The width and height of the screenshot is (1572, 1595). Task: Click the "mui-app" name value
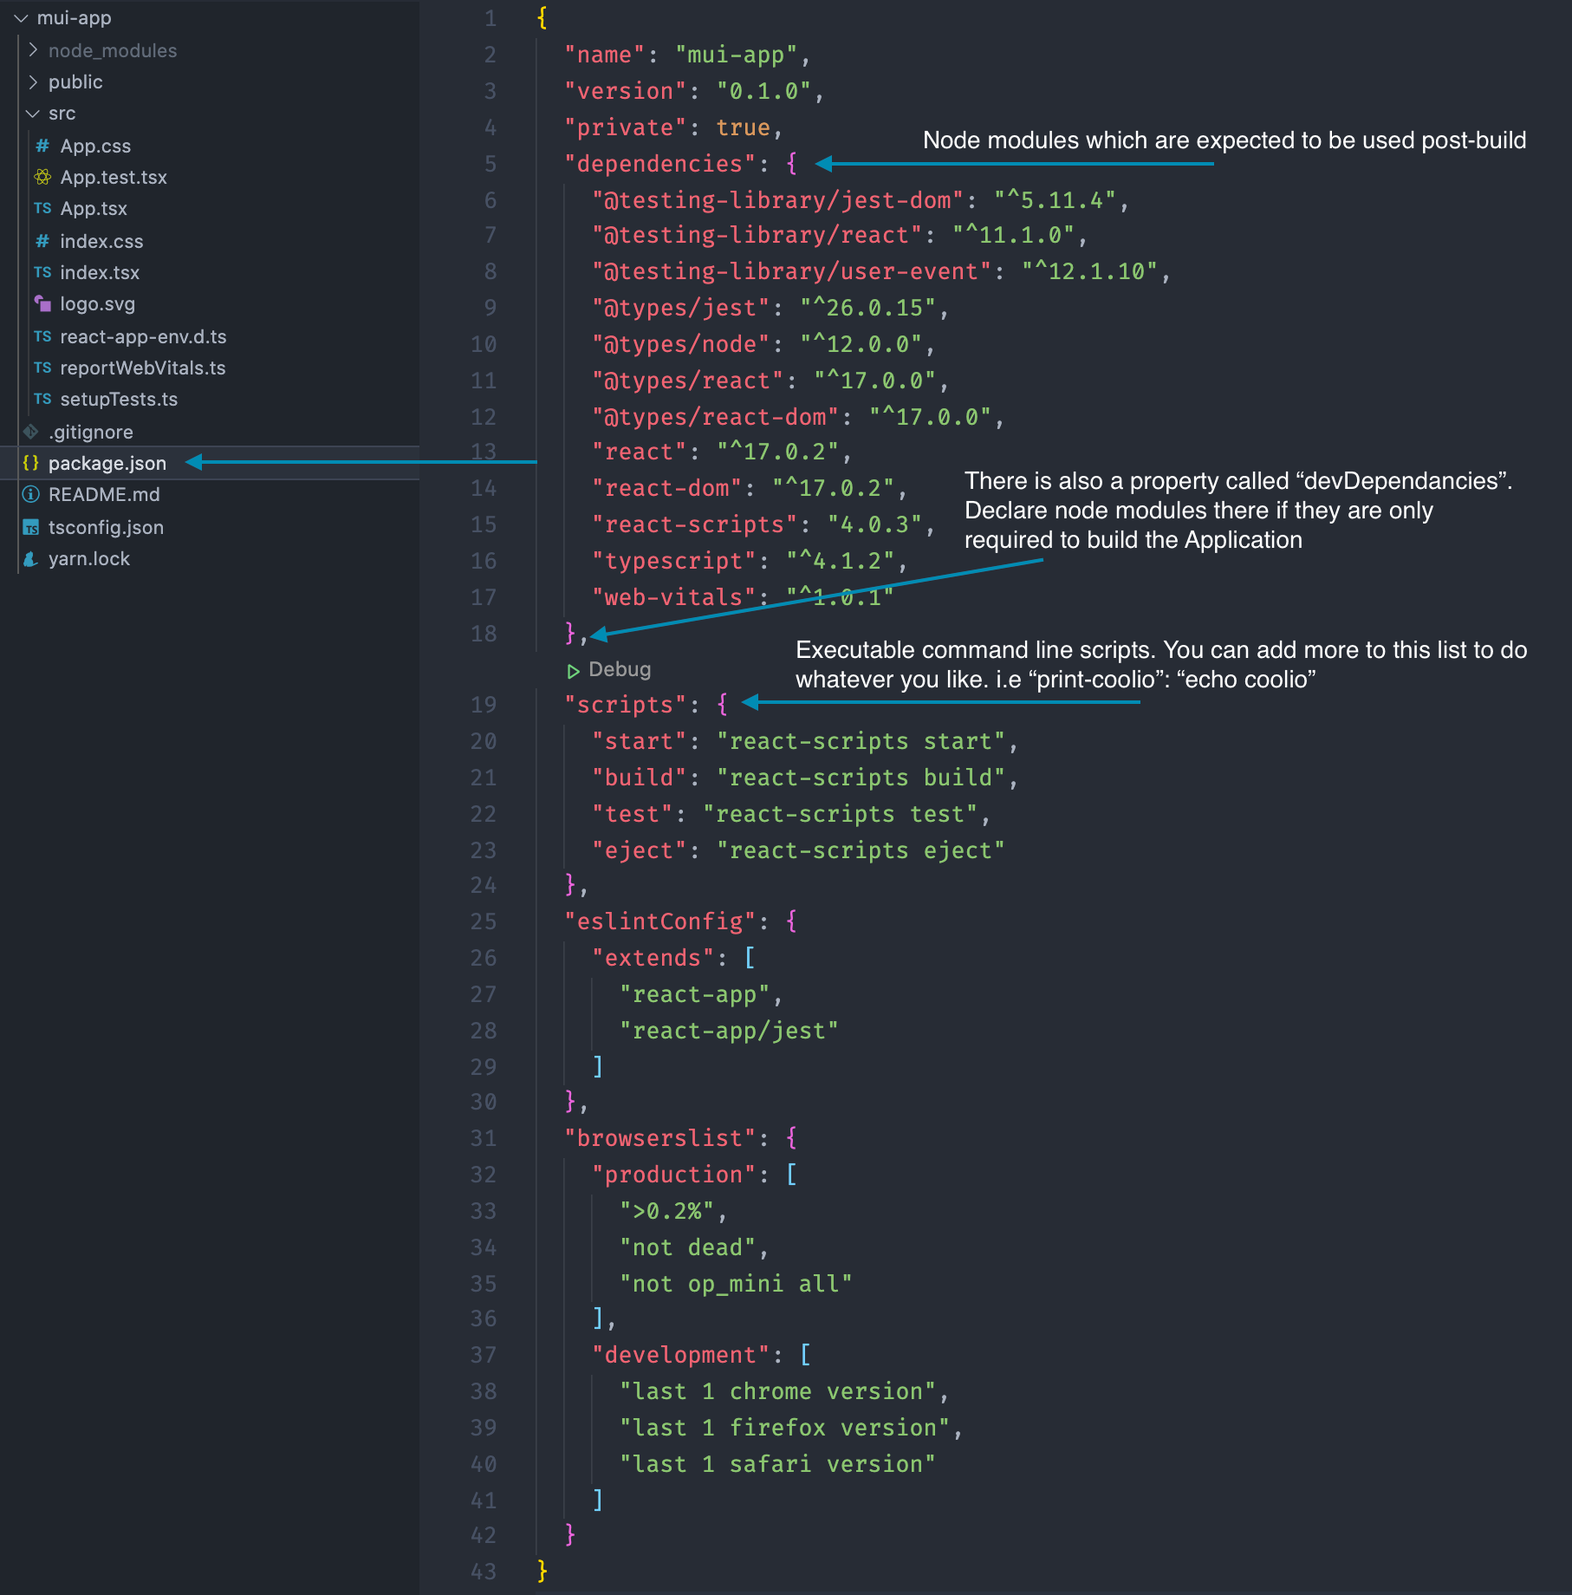click(x=737, y=55)
